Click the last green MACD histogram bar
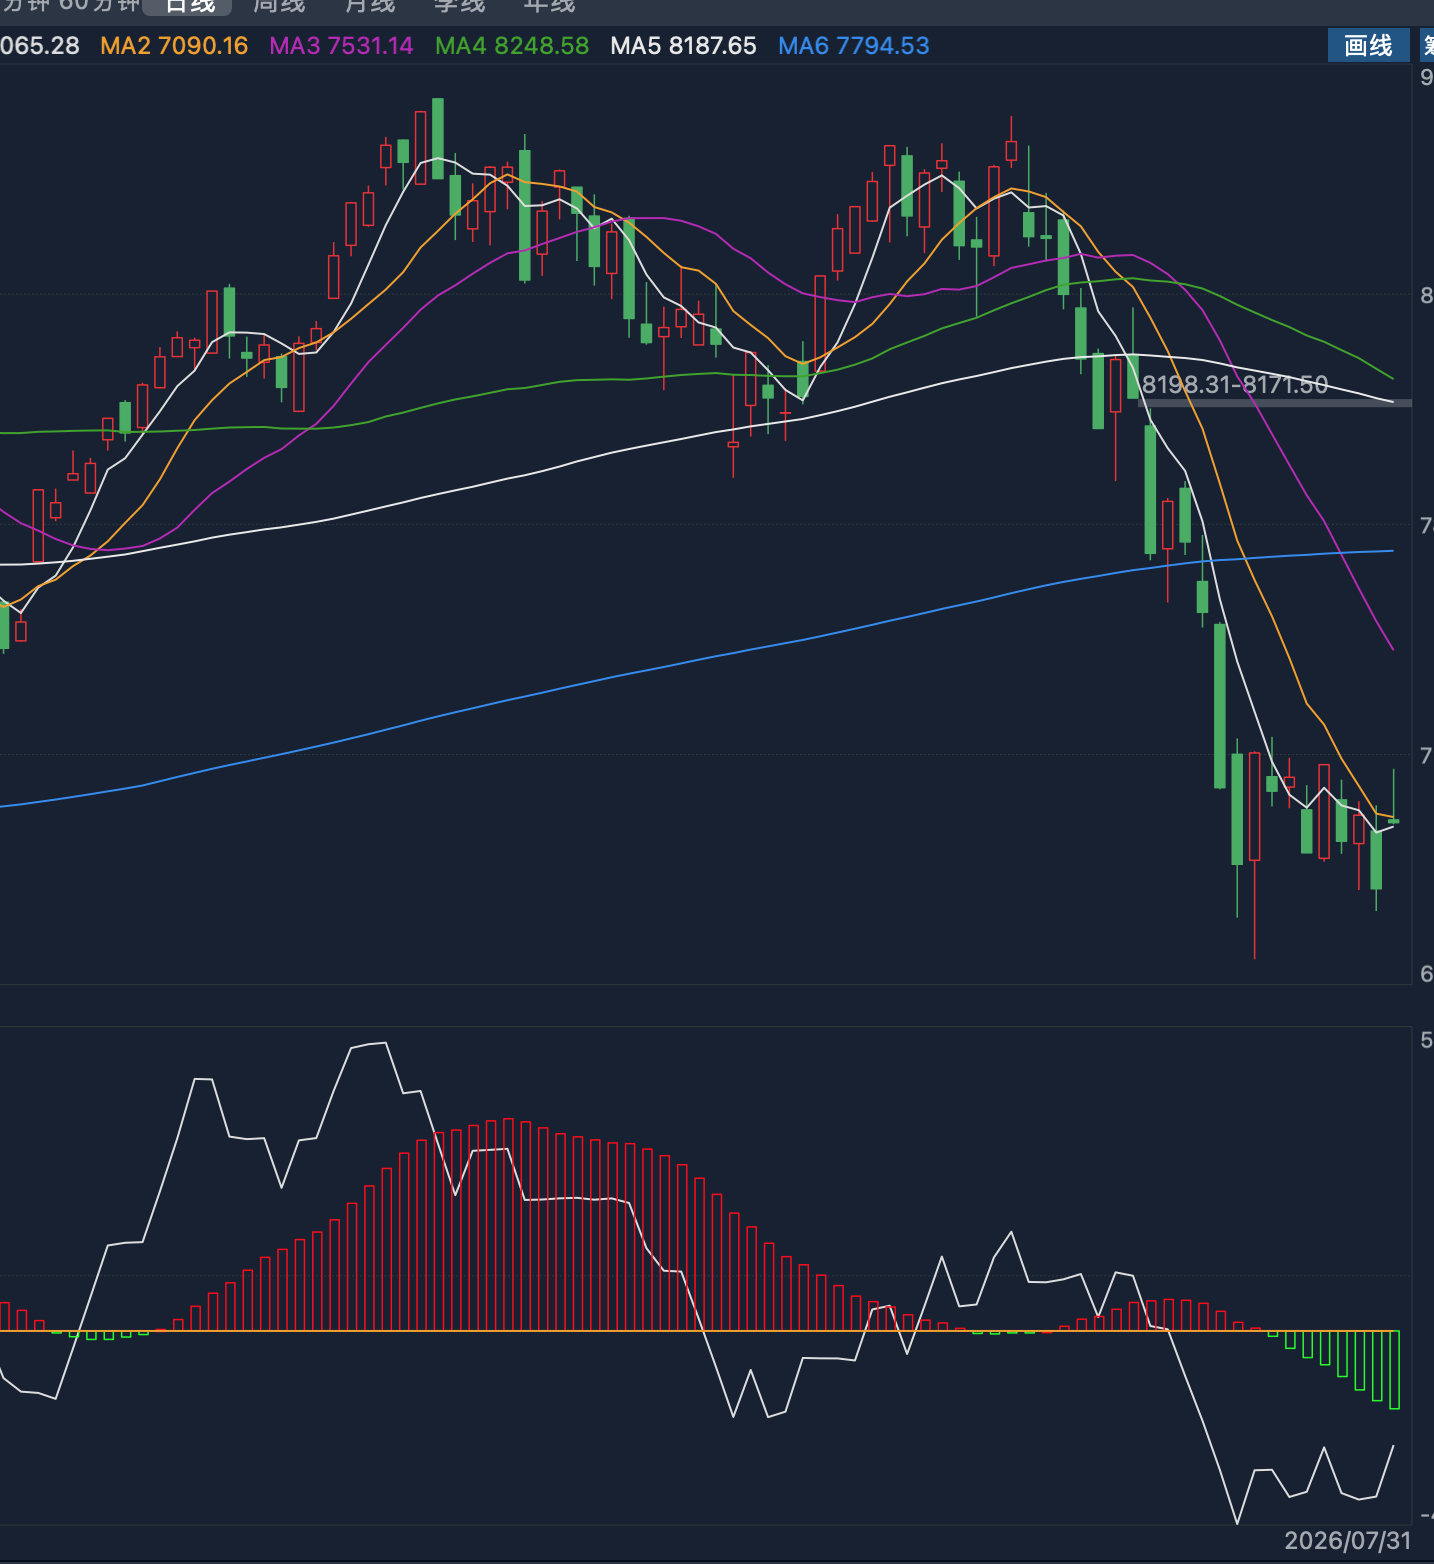1434x1564 pixels. click(1394, 1370)
